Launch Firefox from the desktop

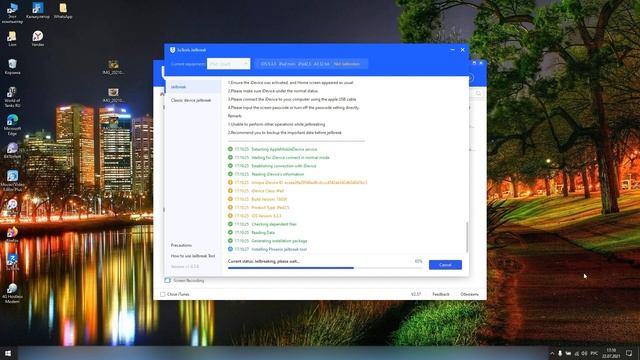click(x=12, y=235)
